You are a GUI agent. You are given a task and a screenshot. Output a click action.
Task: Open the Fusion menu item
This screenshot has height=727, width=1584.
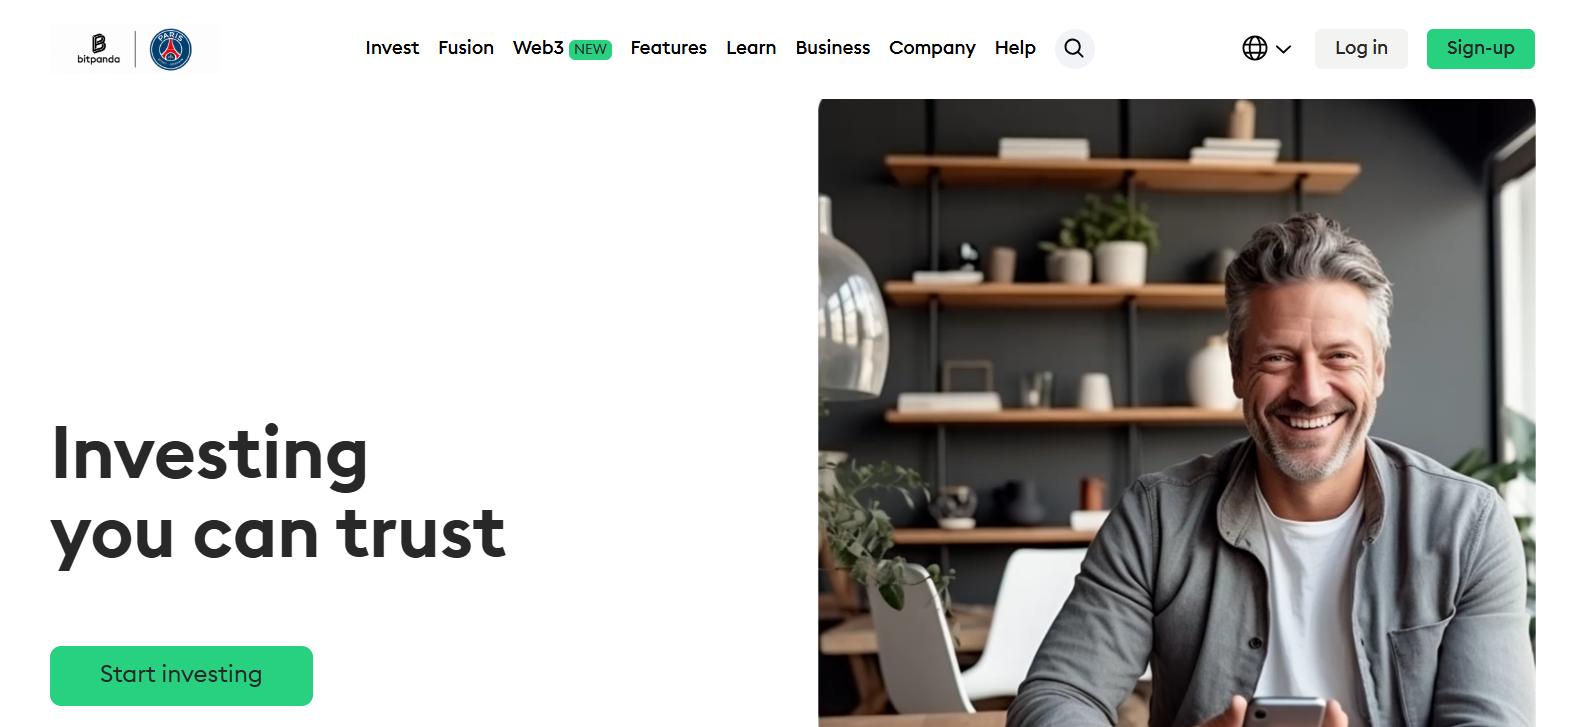click(466, 48)
